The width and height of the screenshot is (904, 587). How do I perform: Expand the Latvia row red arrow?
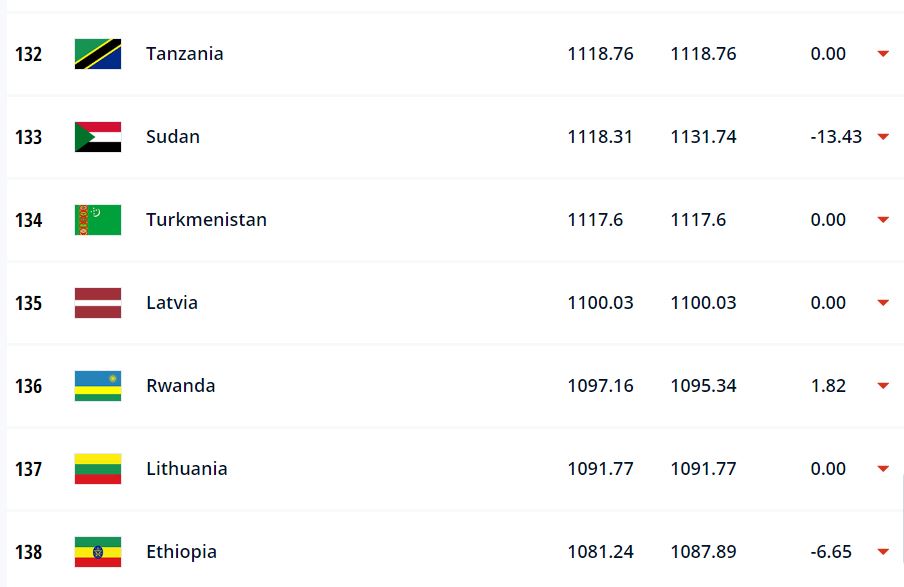(883, 303)
